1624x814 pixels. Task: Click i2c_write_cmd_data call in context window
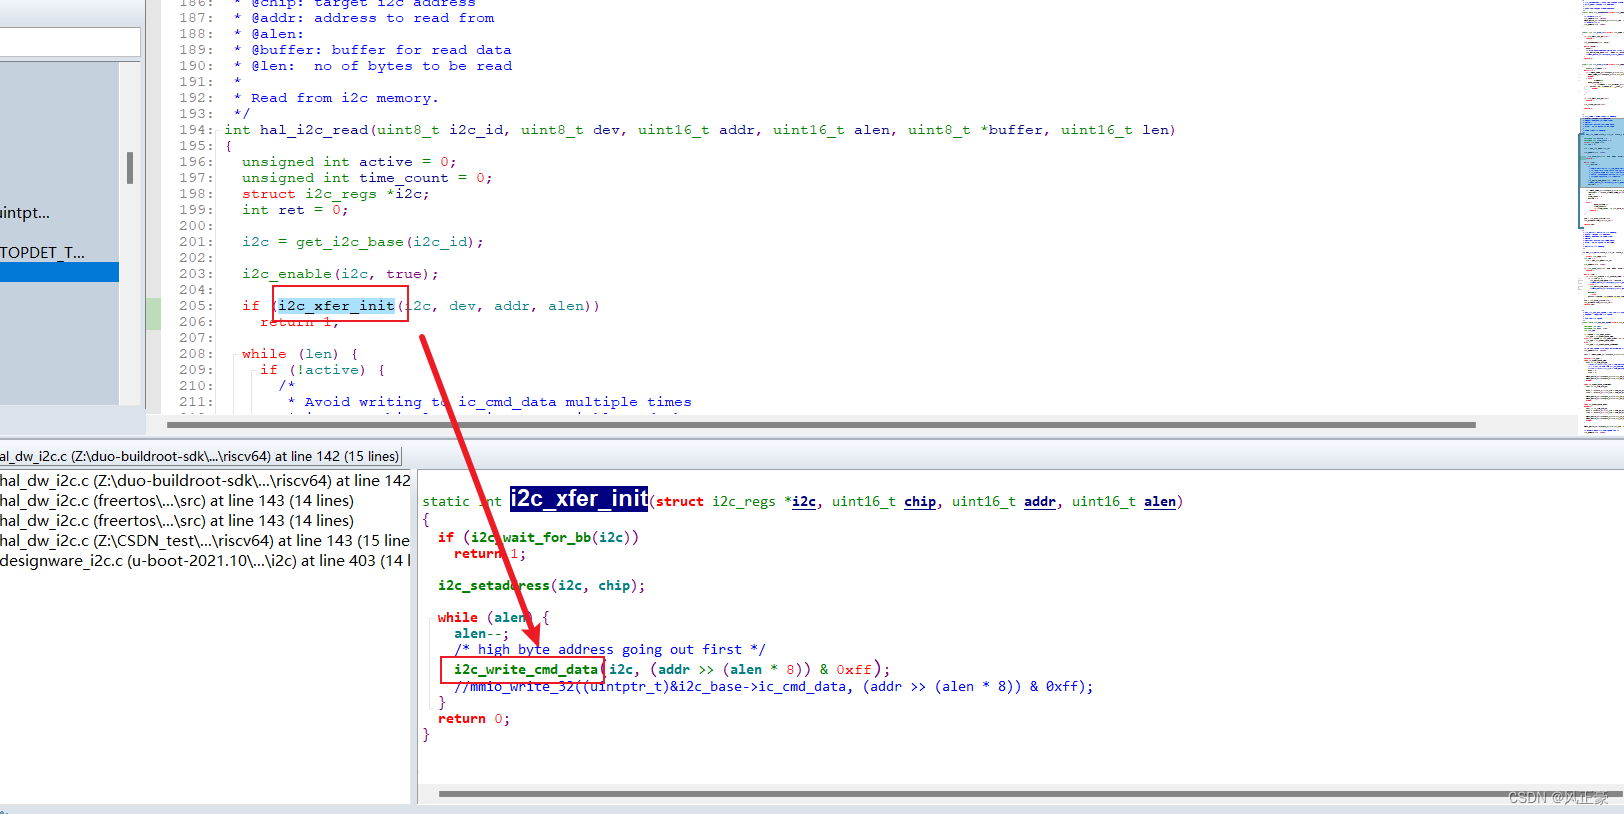click(x=526, y=669)
